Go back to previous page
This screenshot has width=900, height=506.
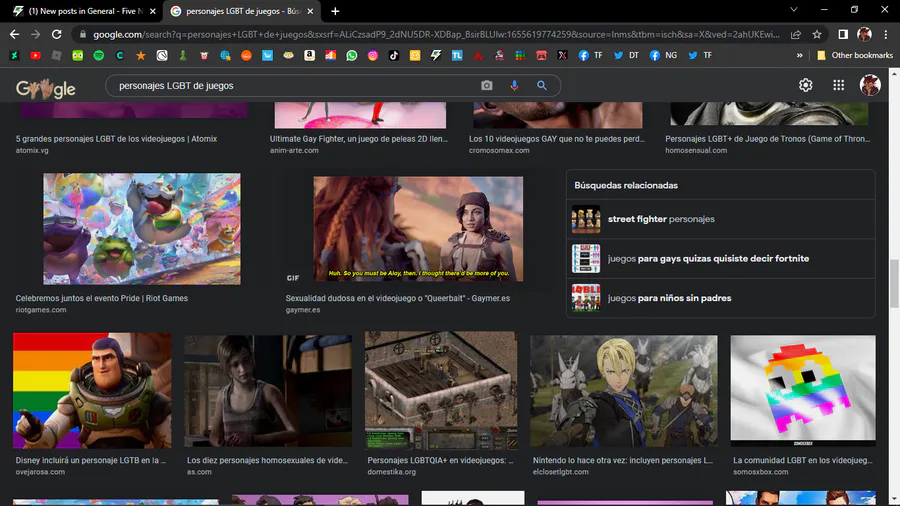14,34
